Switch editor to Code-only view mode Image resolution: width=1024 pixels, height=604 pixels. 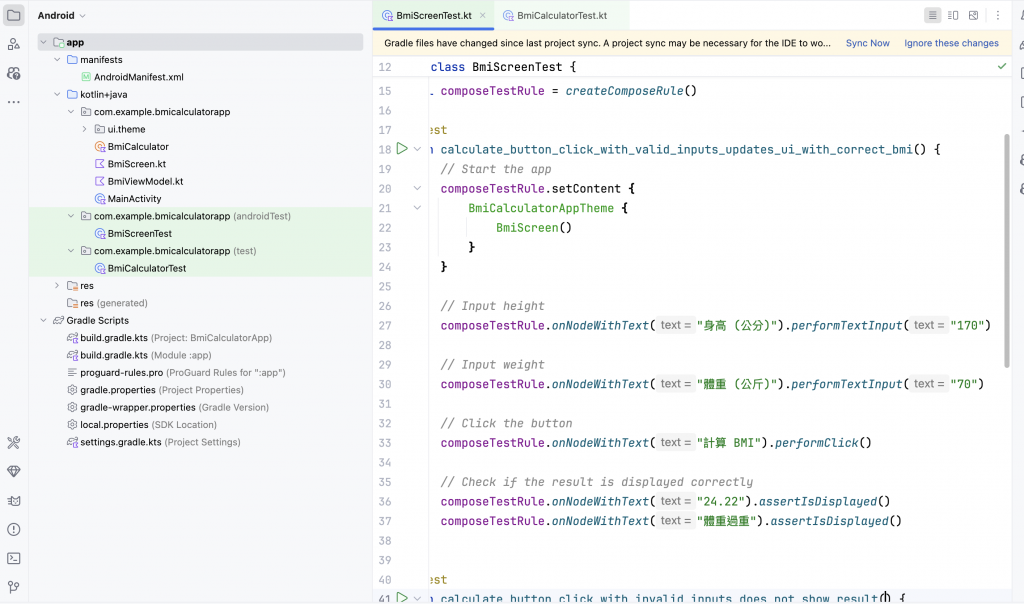point(932,15)
